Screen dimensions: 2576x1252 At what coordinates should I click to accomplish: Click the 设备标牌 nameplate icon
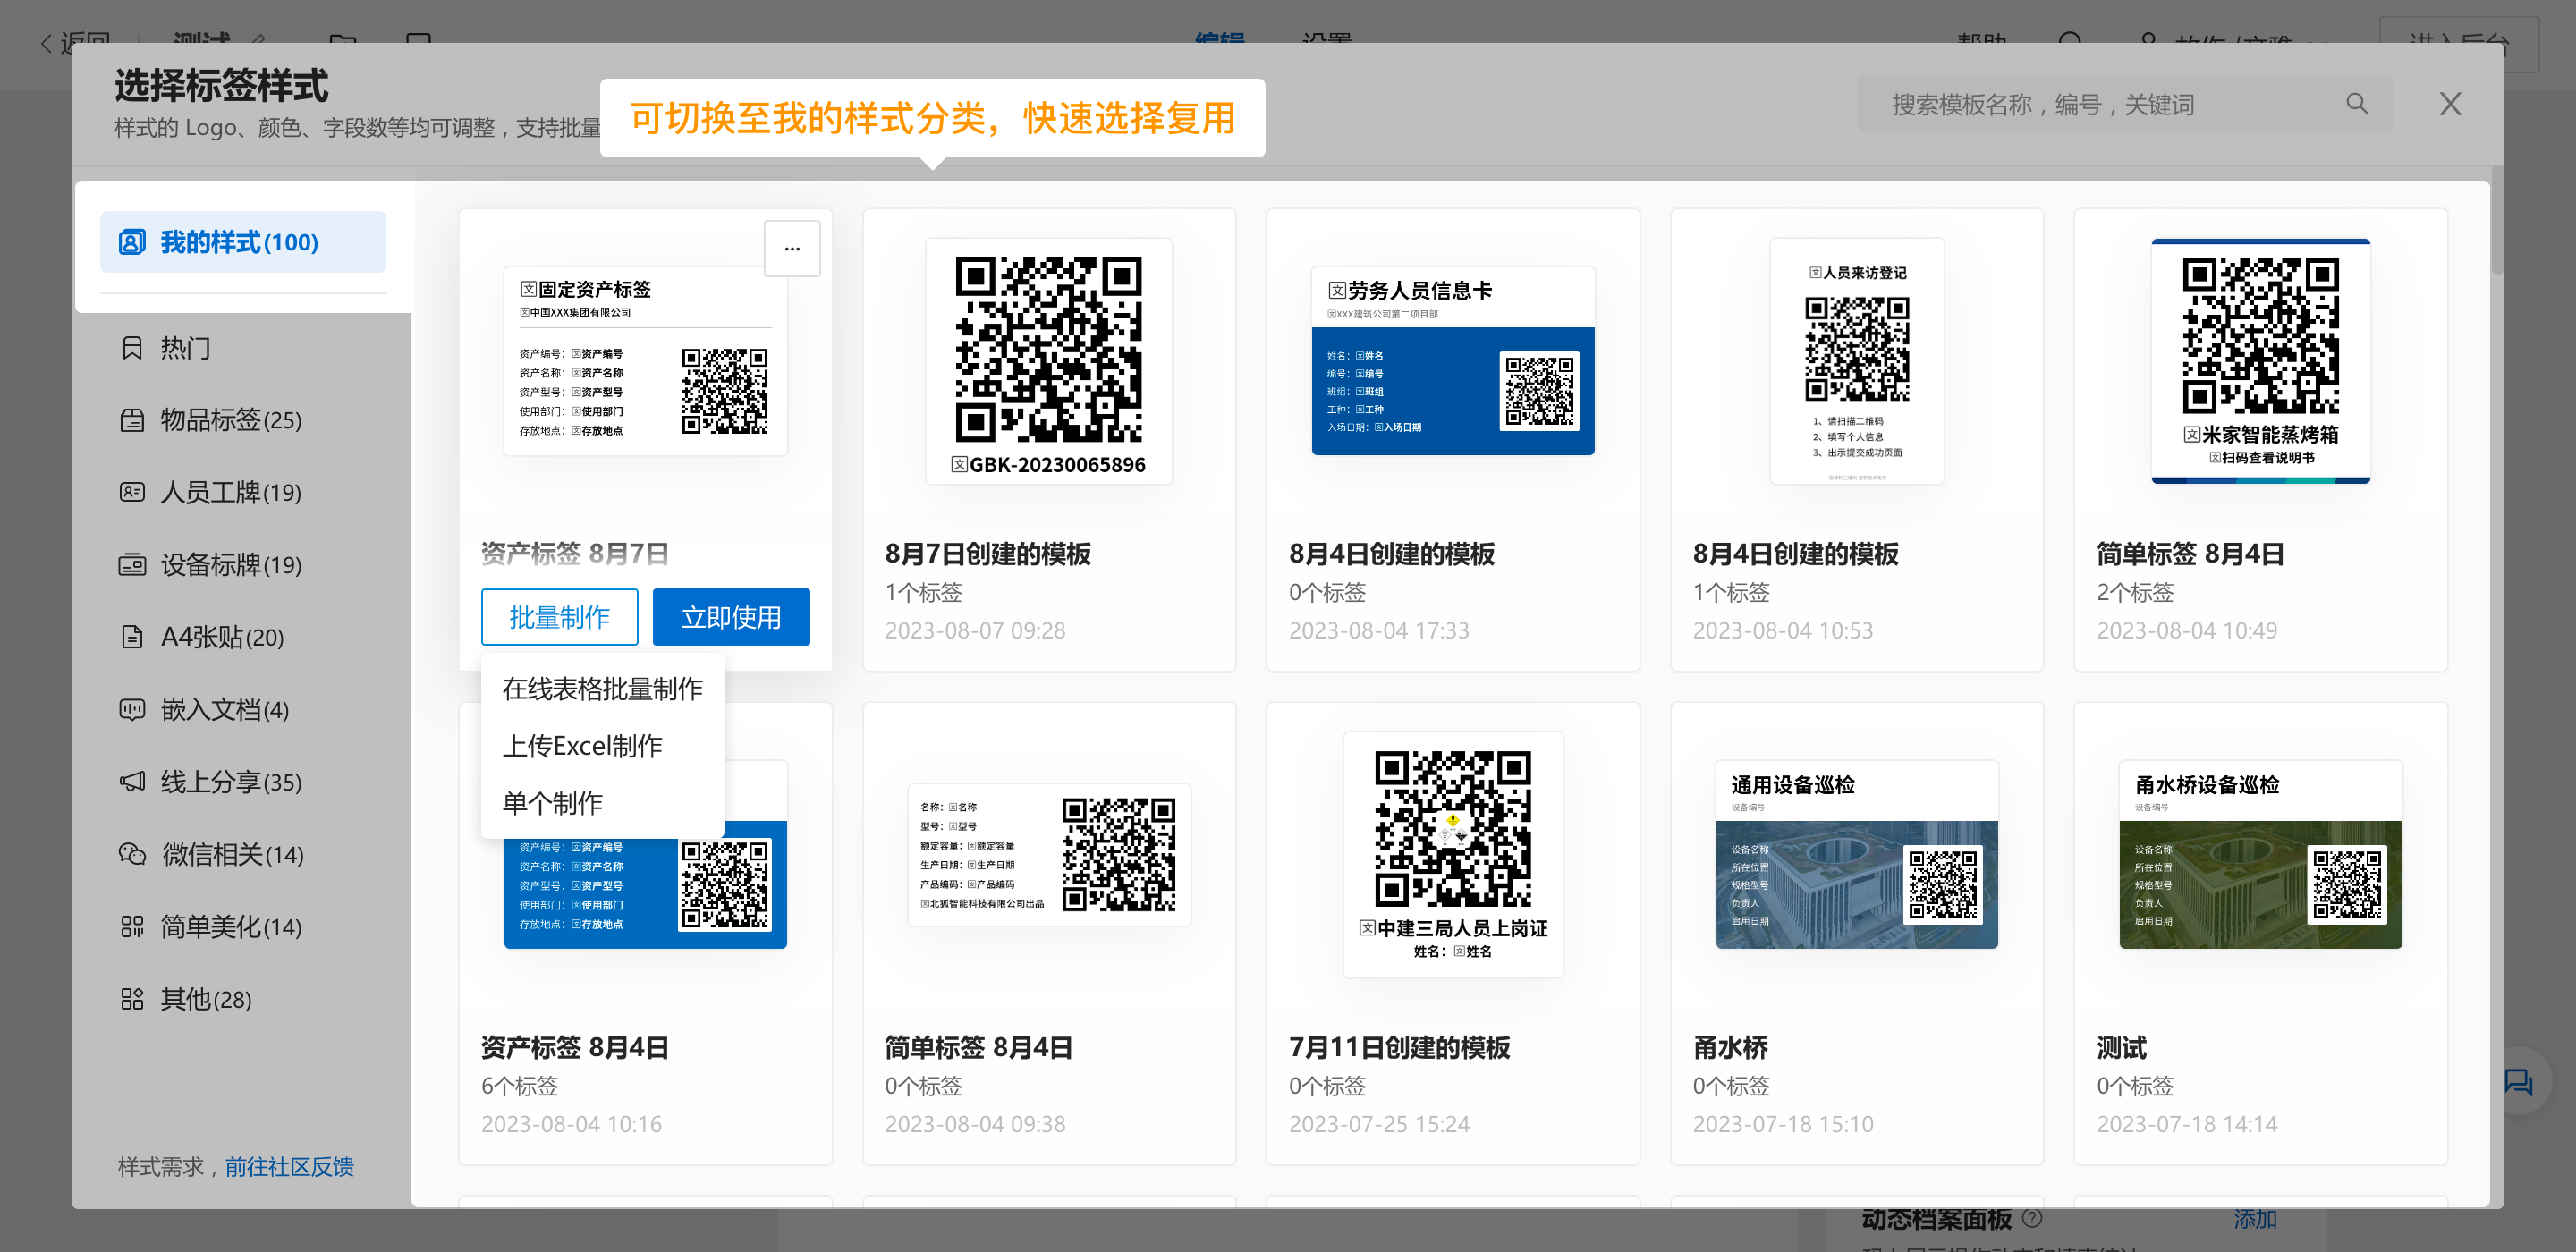pyautogui.click(x=132, y=565)
